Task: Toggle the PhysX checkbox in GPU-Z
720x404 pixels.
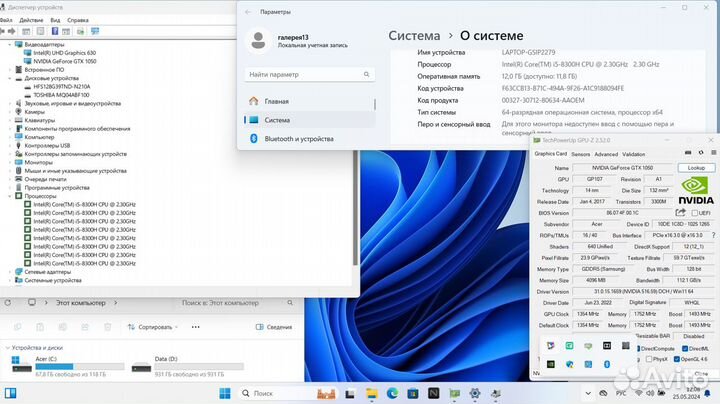Action: coord(649,359)
